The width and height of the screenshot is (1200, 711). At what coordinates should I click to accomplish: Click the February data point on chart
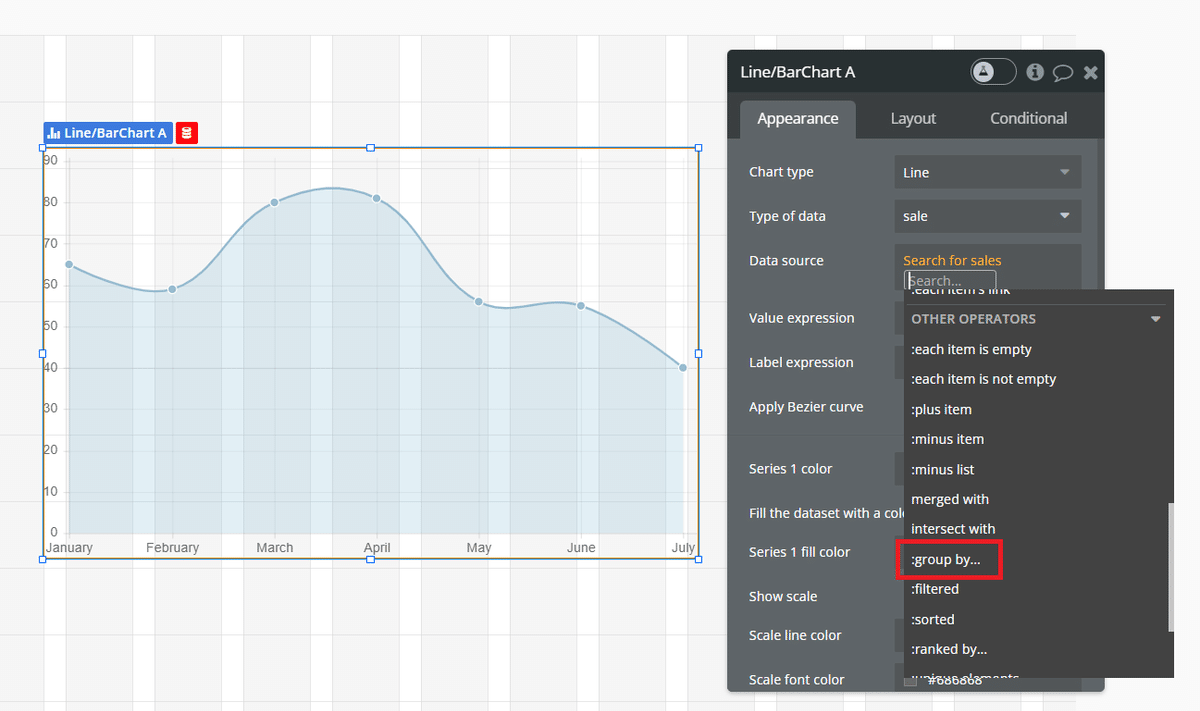(x=172, y=289)
